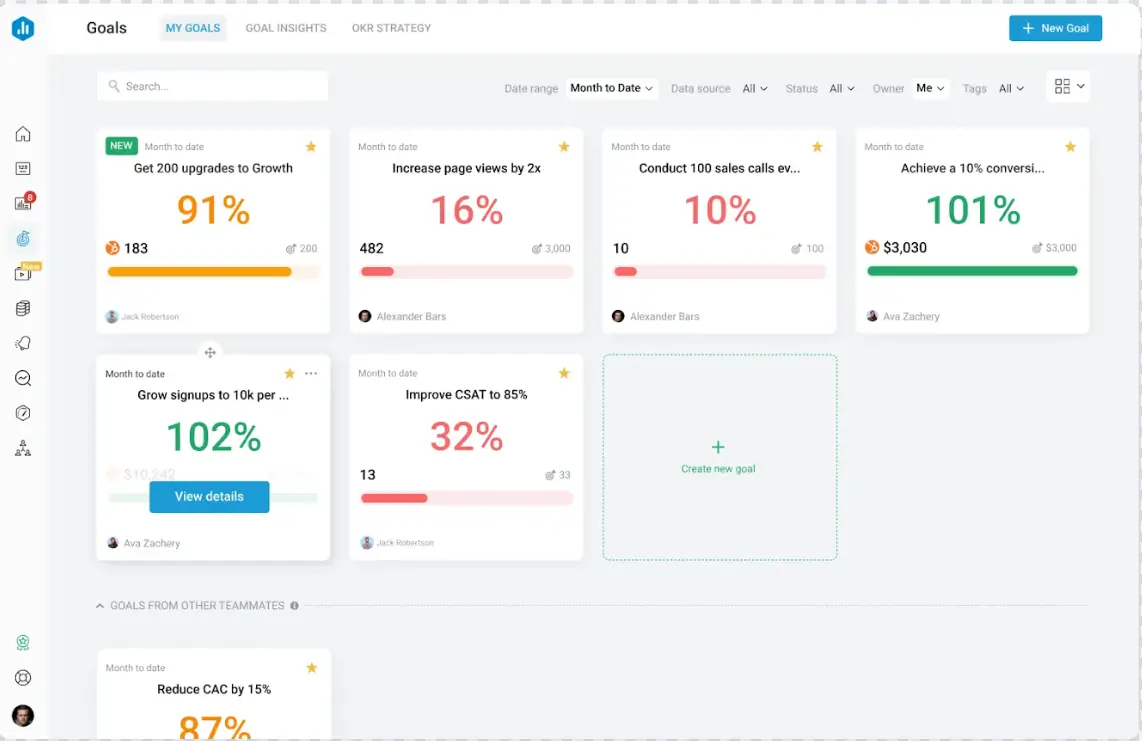Select the Goals target icon in the sidebar
Screen dimensions: 1142x741
[23, 238]
